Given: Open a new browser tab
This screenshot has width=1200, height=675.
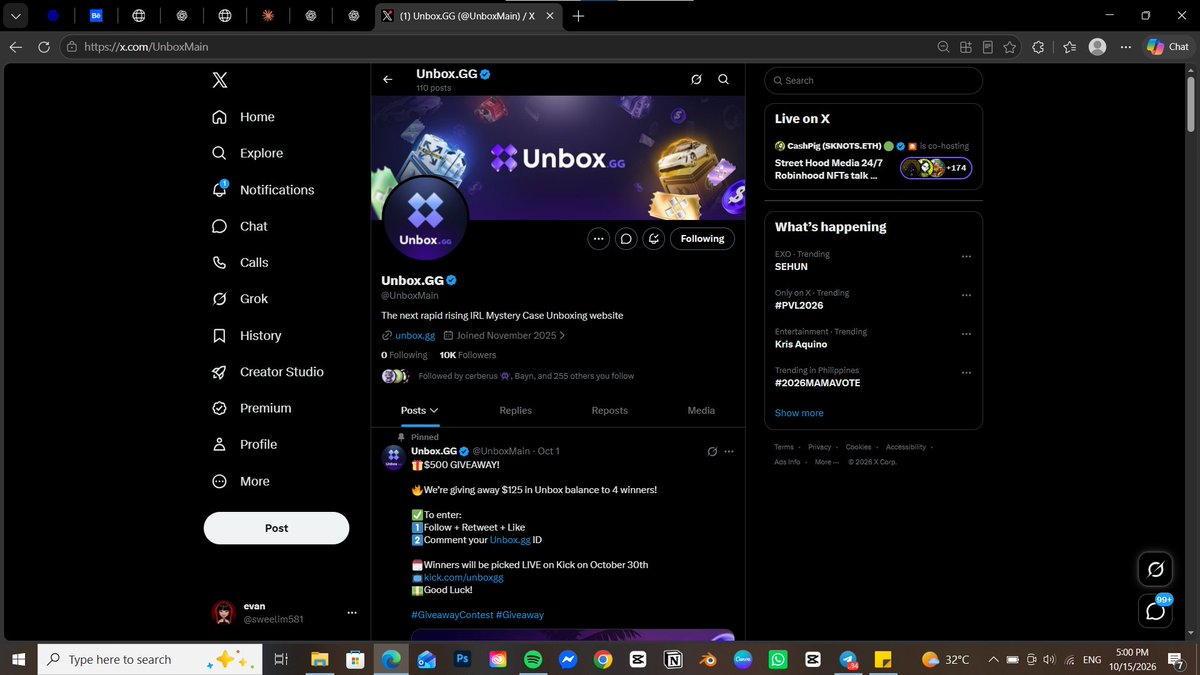Looking at the screenshot, I should click(578, 16).
